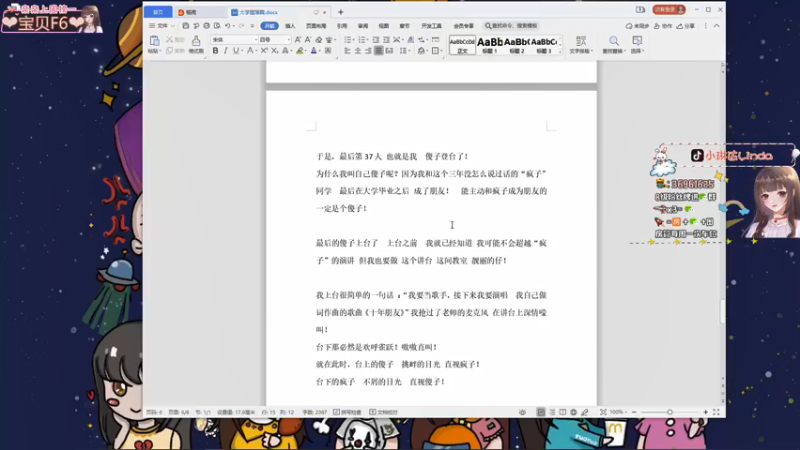Expand the styles gallery arrow
Viewport: 800px width, 450px height.
tap(560, 51)
